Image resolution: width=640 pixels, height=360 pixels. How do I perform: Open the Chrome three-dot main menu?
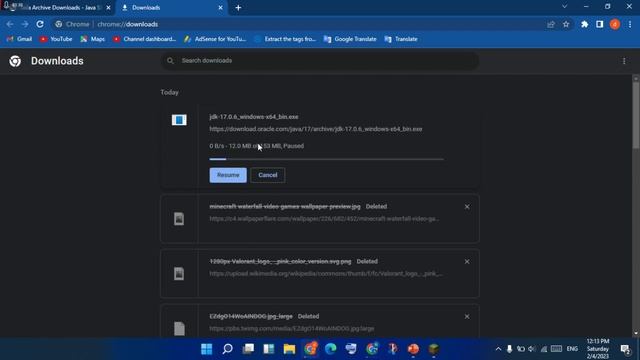[630, 24]
